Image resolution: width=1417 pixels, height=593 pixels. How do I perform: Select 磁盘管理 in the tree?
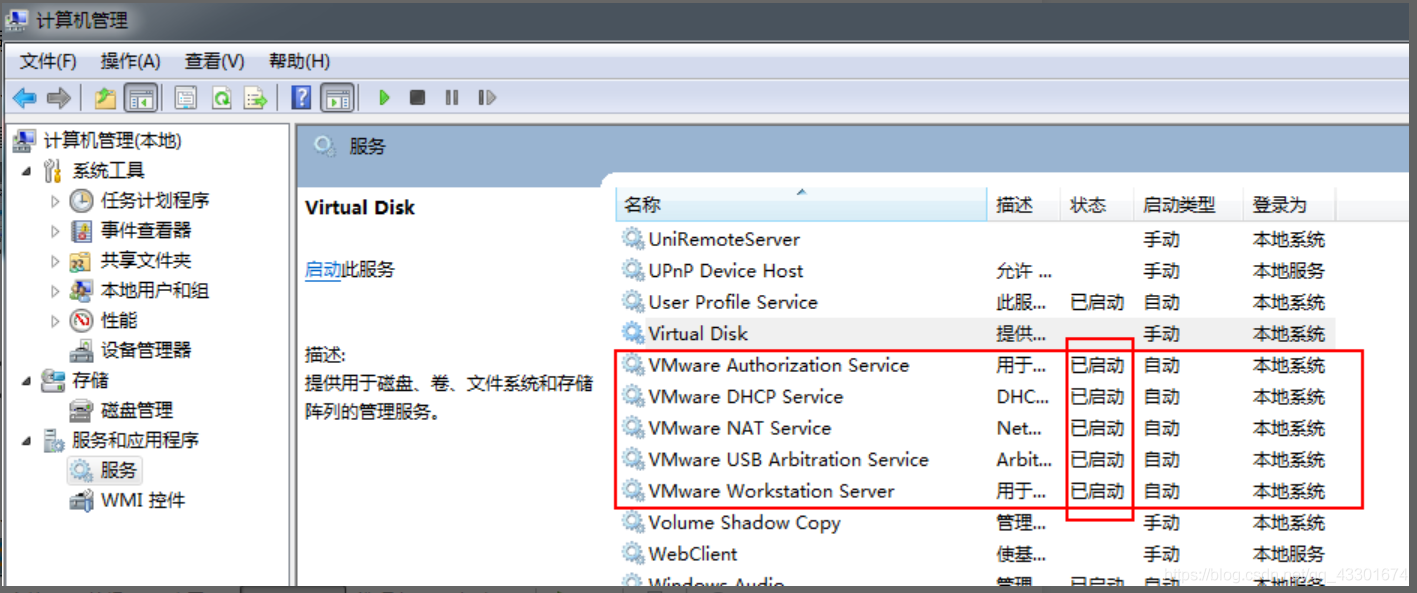click(137, 410)
